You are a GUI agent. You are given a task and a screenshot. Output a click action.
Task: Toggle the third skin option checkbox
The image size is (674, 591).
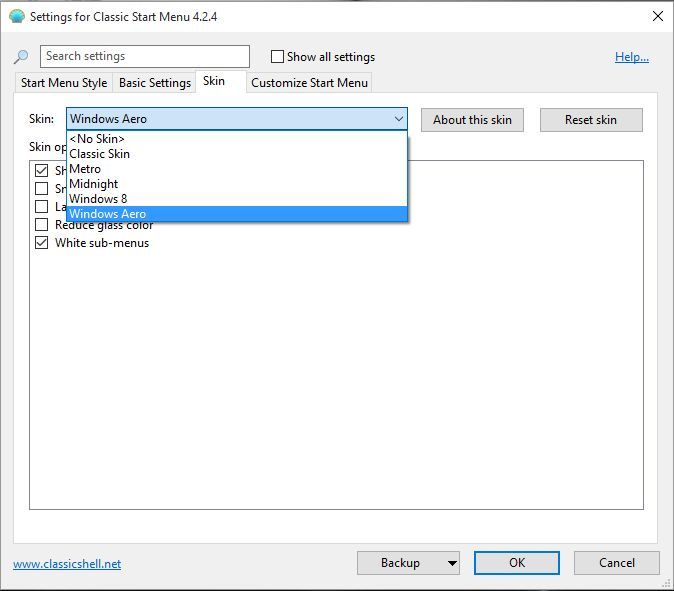coord(41,207)
